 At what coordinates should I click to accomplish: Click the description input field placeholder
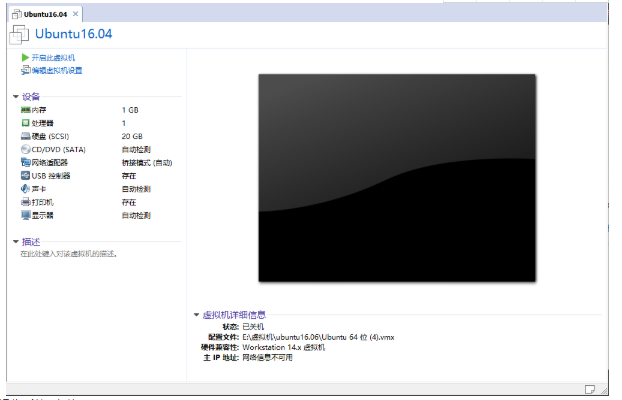click(69, 254)
